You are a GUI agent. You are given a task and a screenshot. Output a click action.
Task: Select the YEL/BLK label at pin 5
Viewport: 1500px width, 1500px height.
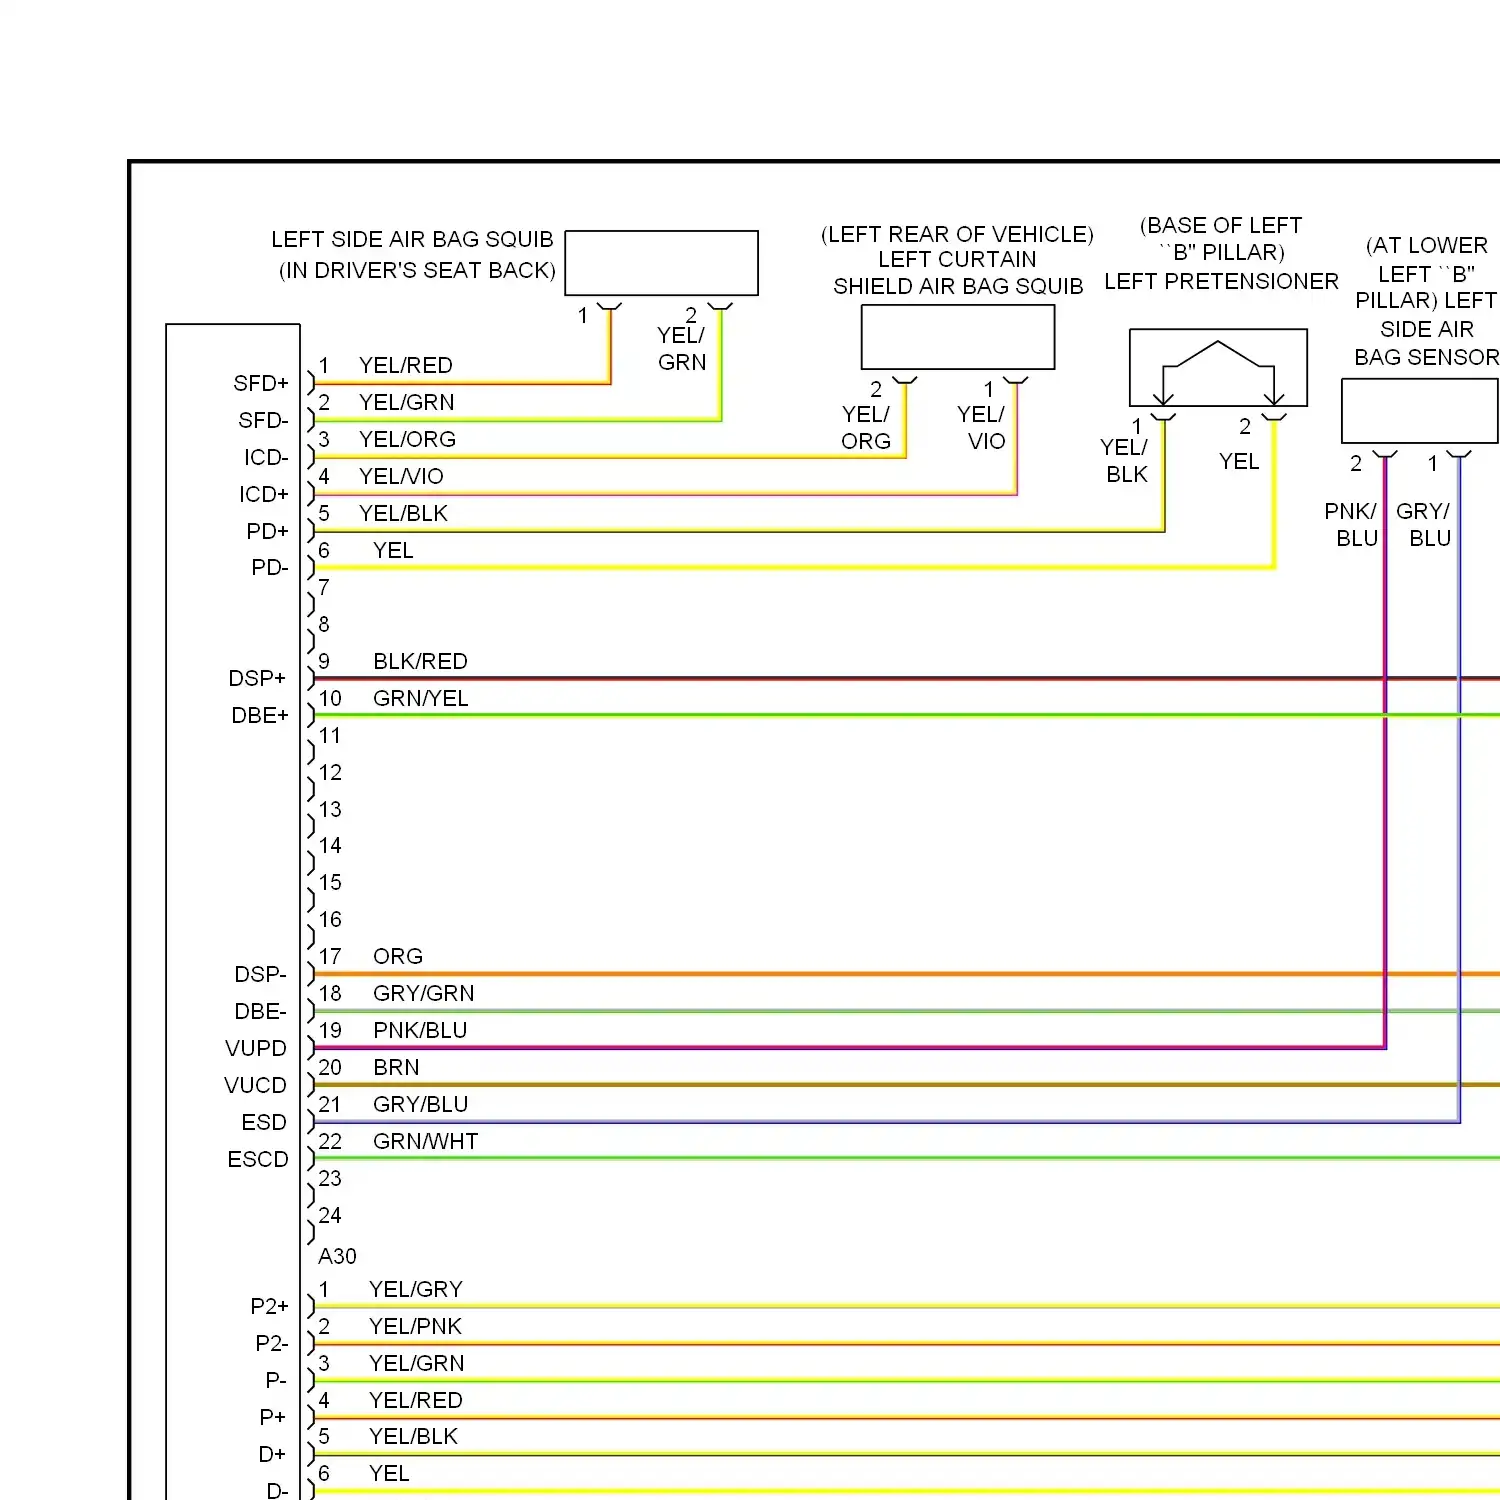[x=404, y=513]
